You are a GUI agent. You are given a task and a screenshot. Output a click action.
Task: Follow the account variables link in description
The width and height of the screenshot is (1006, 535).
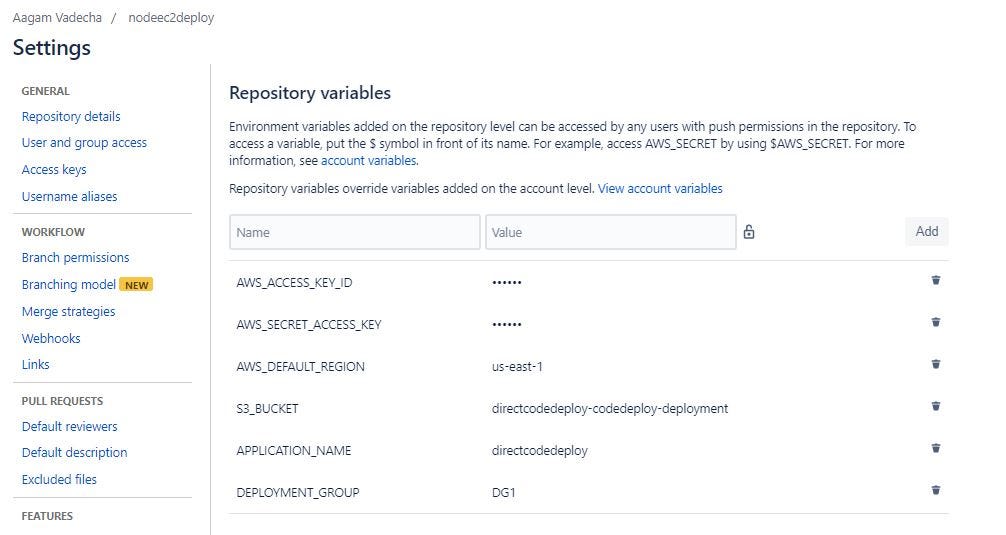[368, 160]
